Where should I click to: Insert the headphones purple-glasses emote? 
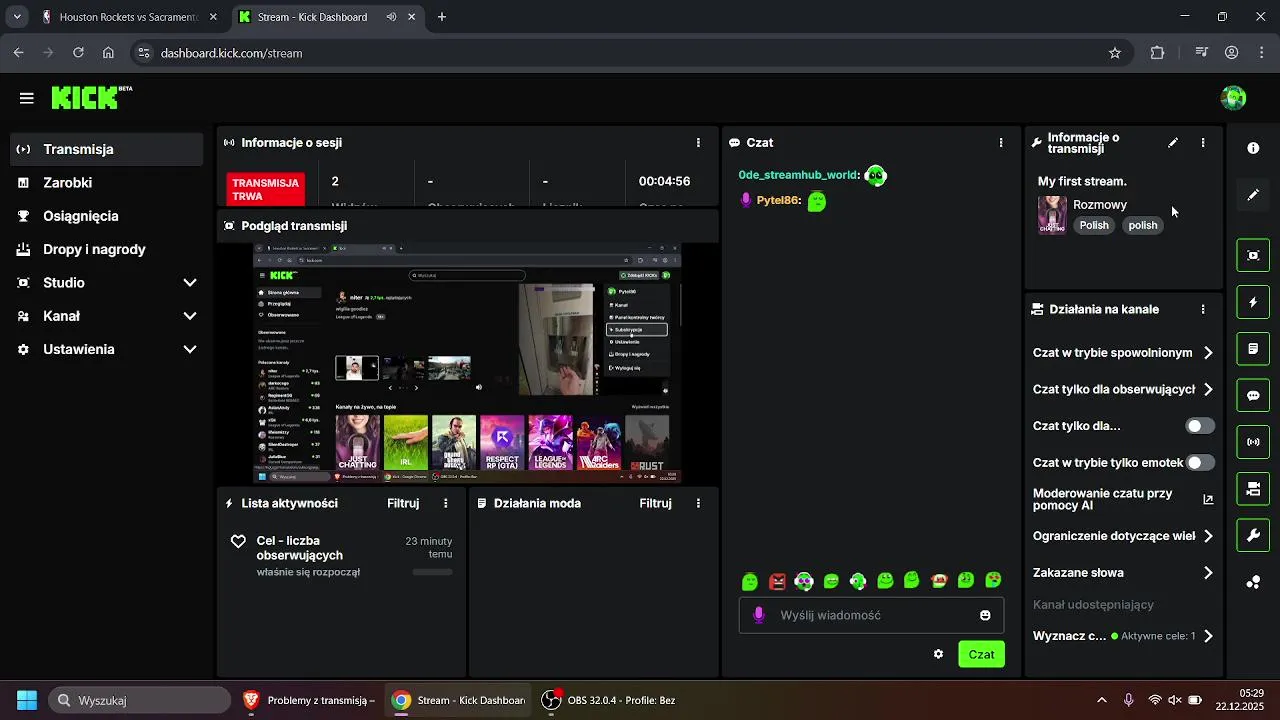click(804, 581)
